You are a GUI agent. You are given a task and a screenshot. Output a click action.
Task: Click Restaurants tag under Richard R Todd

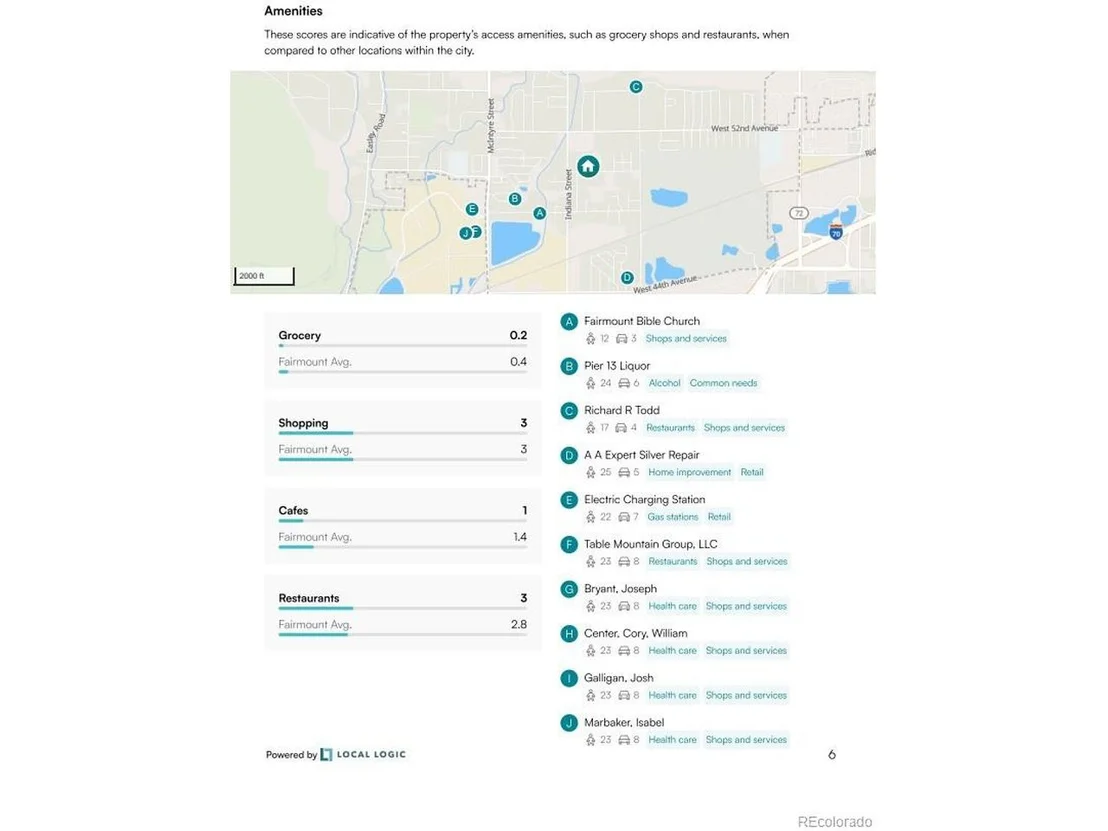(671, 428)
